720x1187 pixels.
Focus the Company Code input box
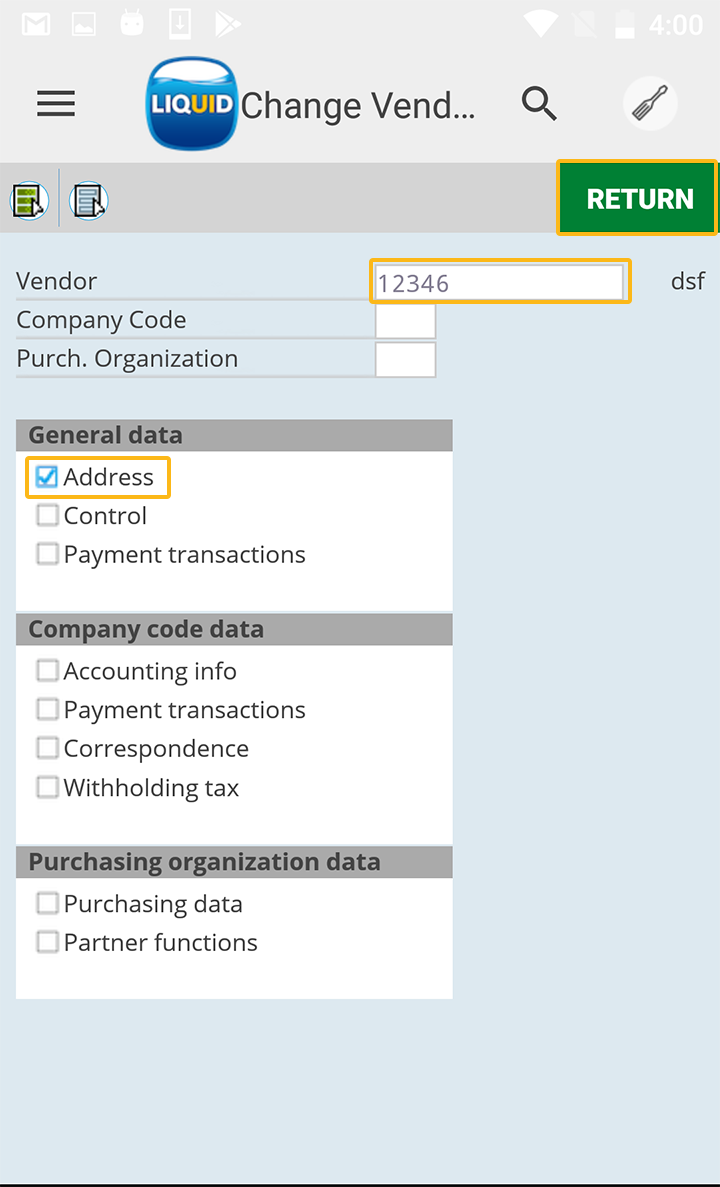coord(405,321)
